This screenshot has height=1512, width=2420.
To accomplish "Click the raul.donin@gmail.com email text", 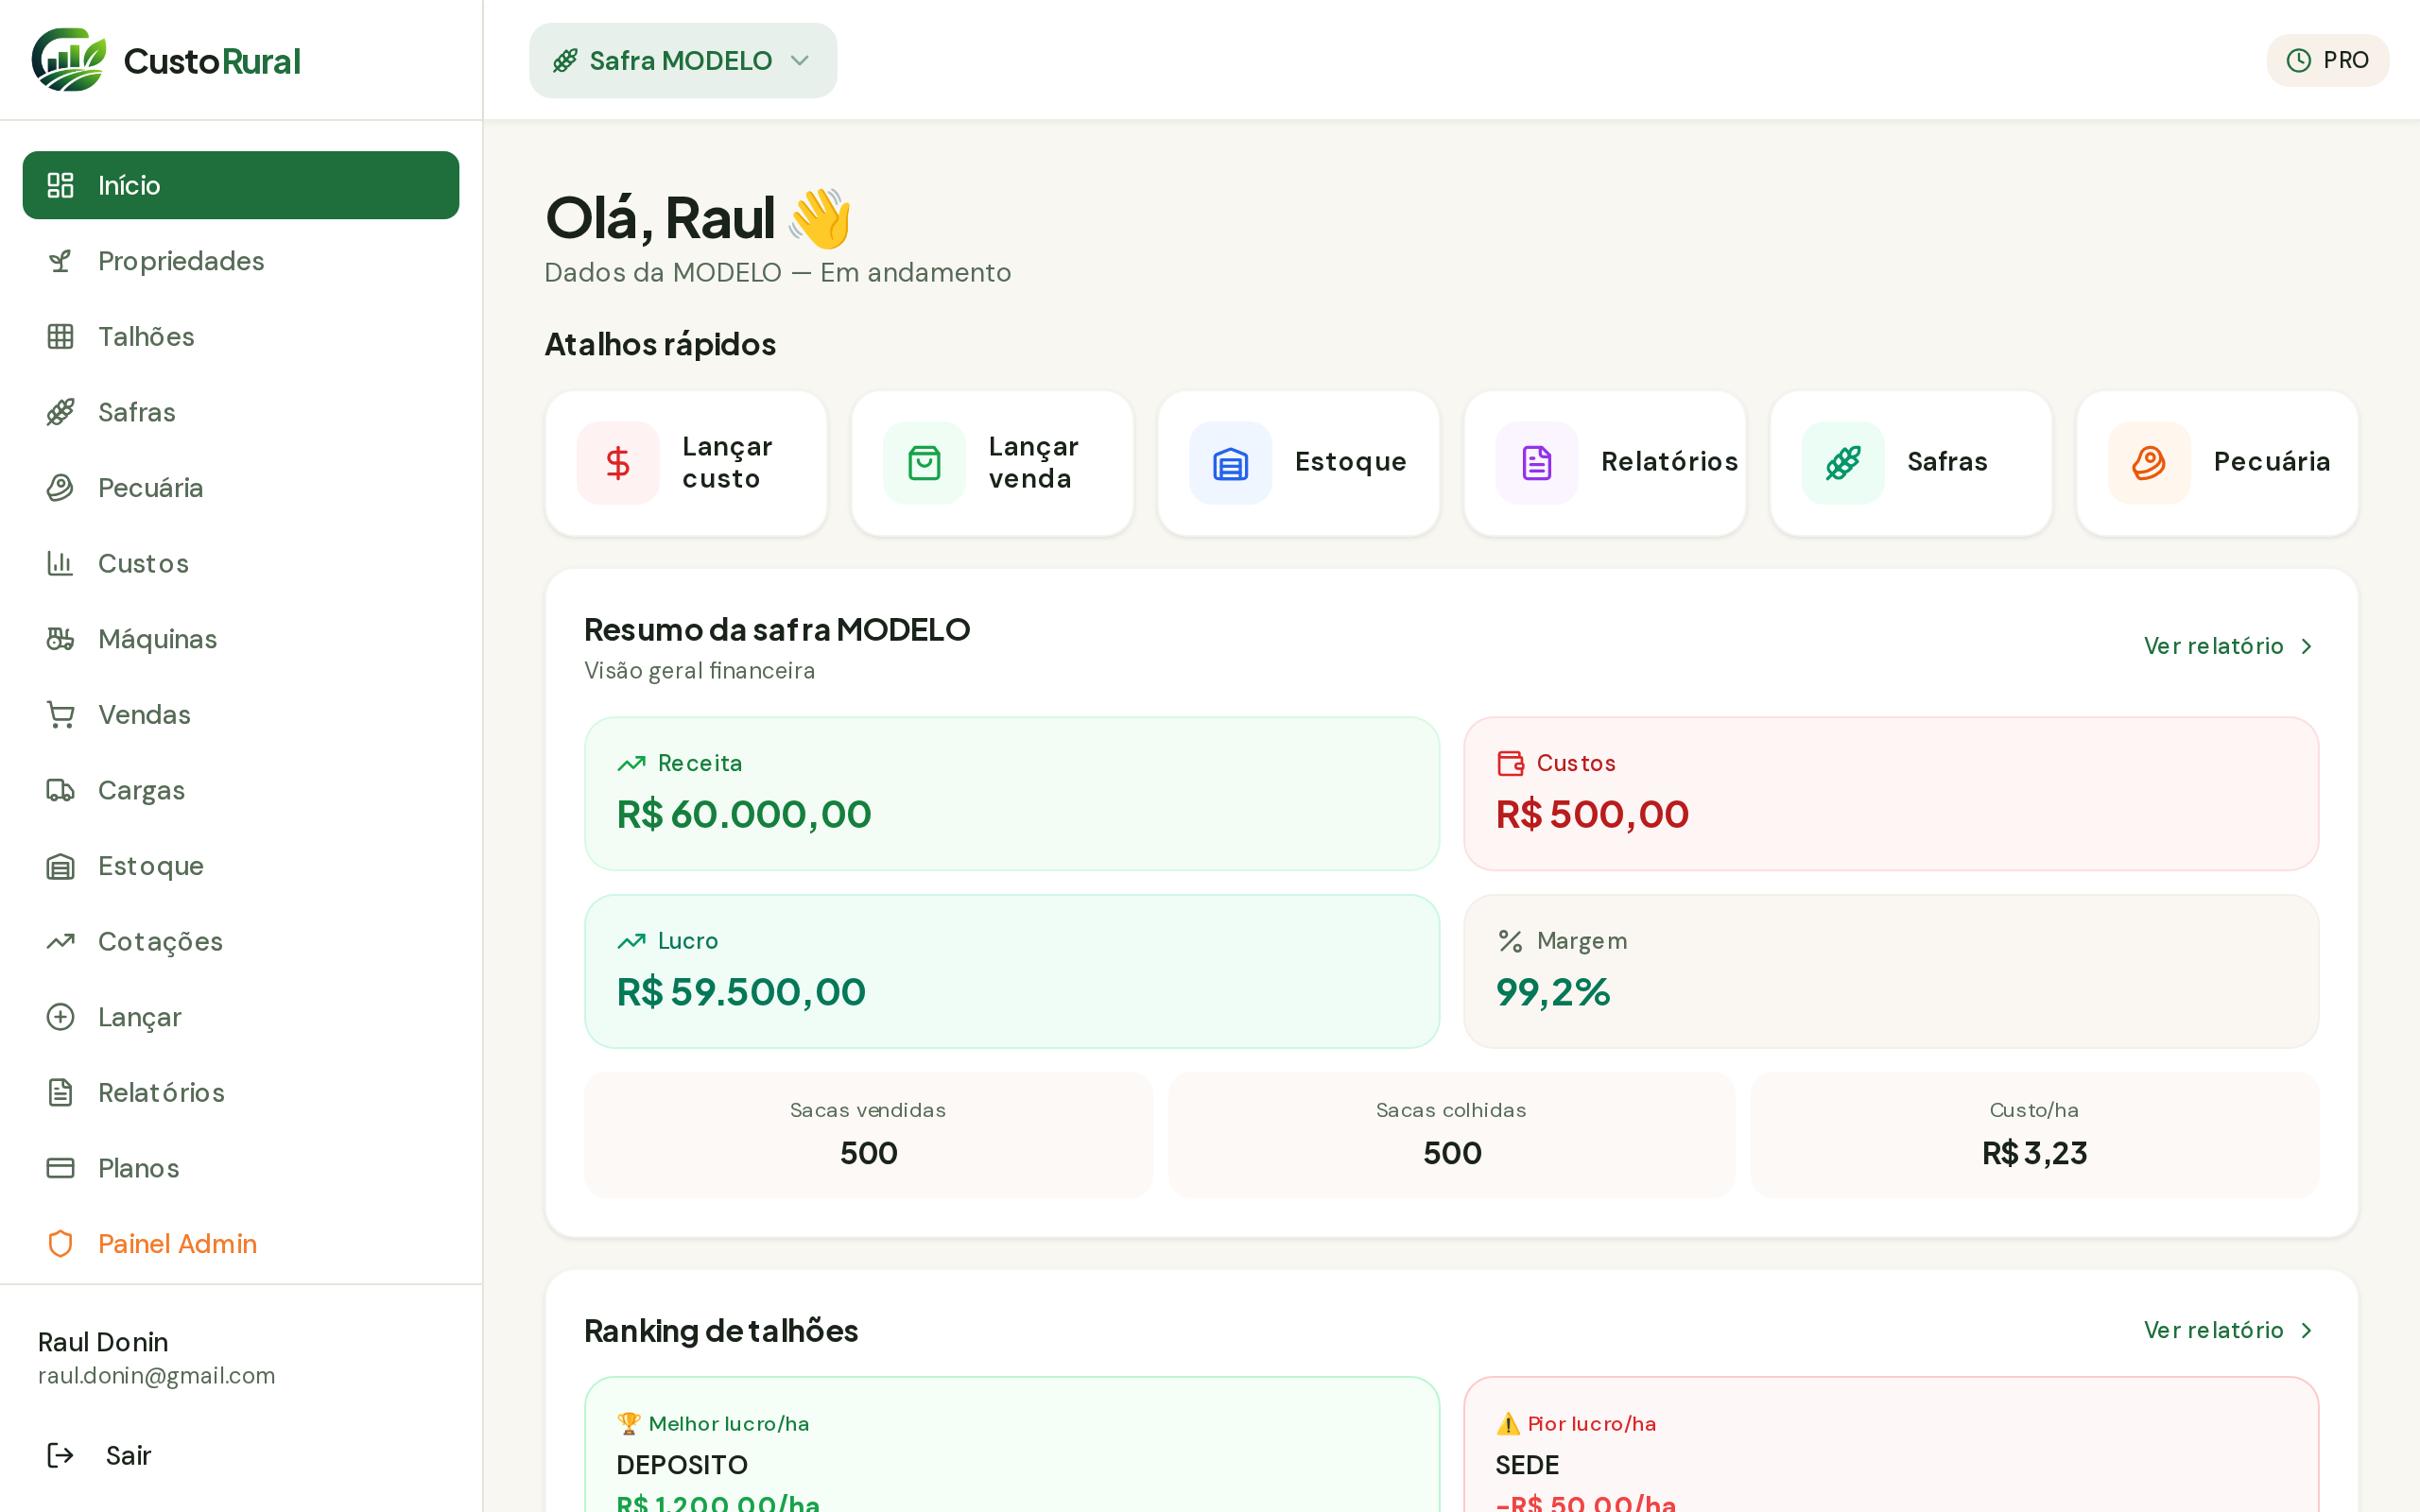I will pyautogui.click(x=156, y=1376).
